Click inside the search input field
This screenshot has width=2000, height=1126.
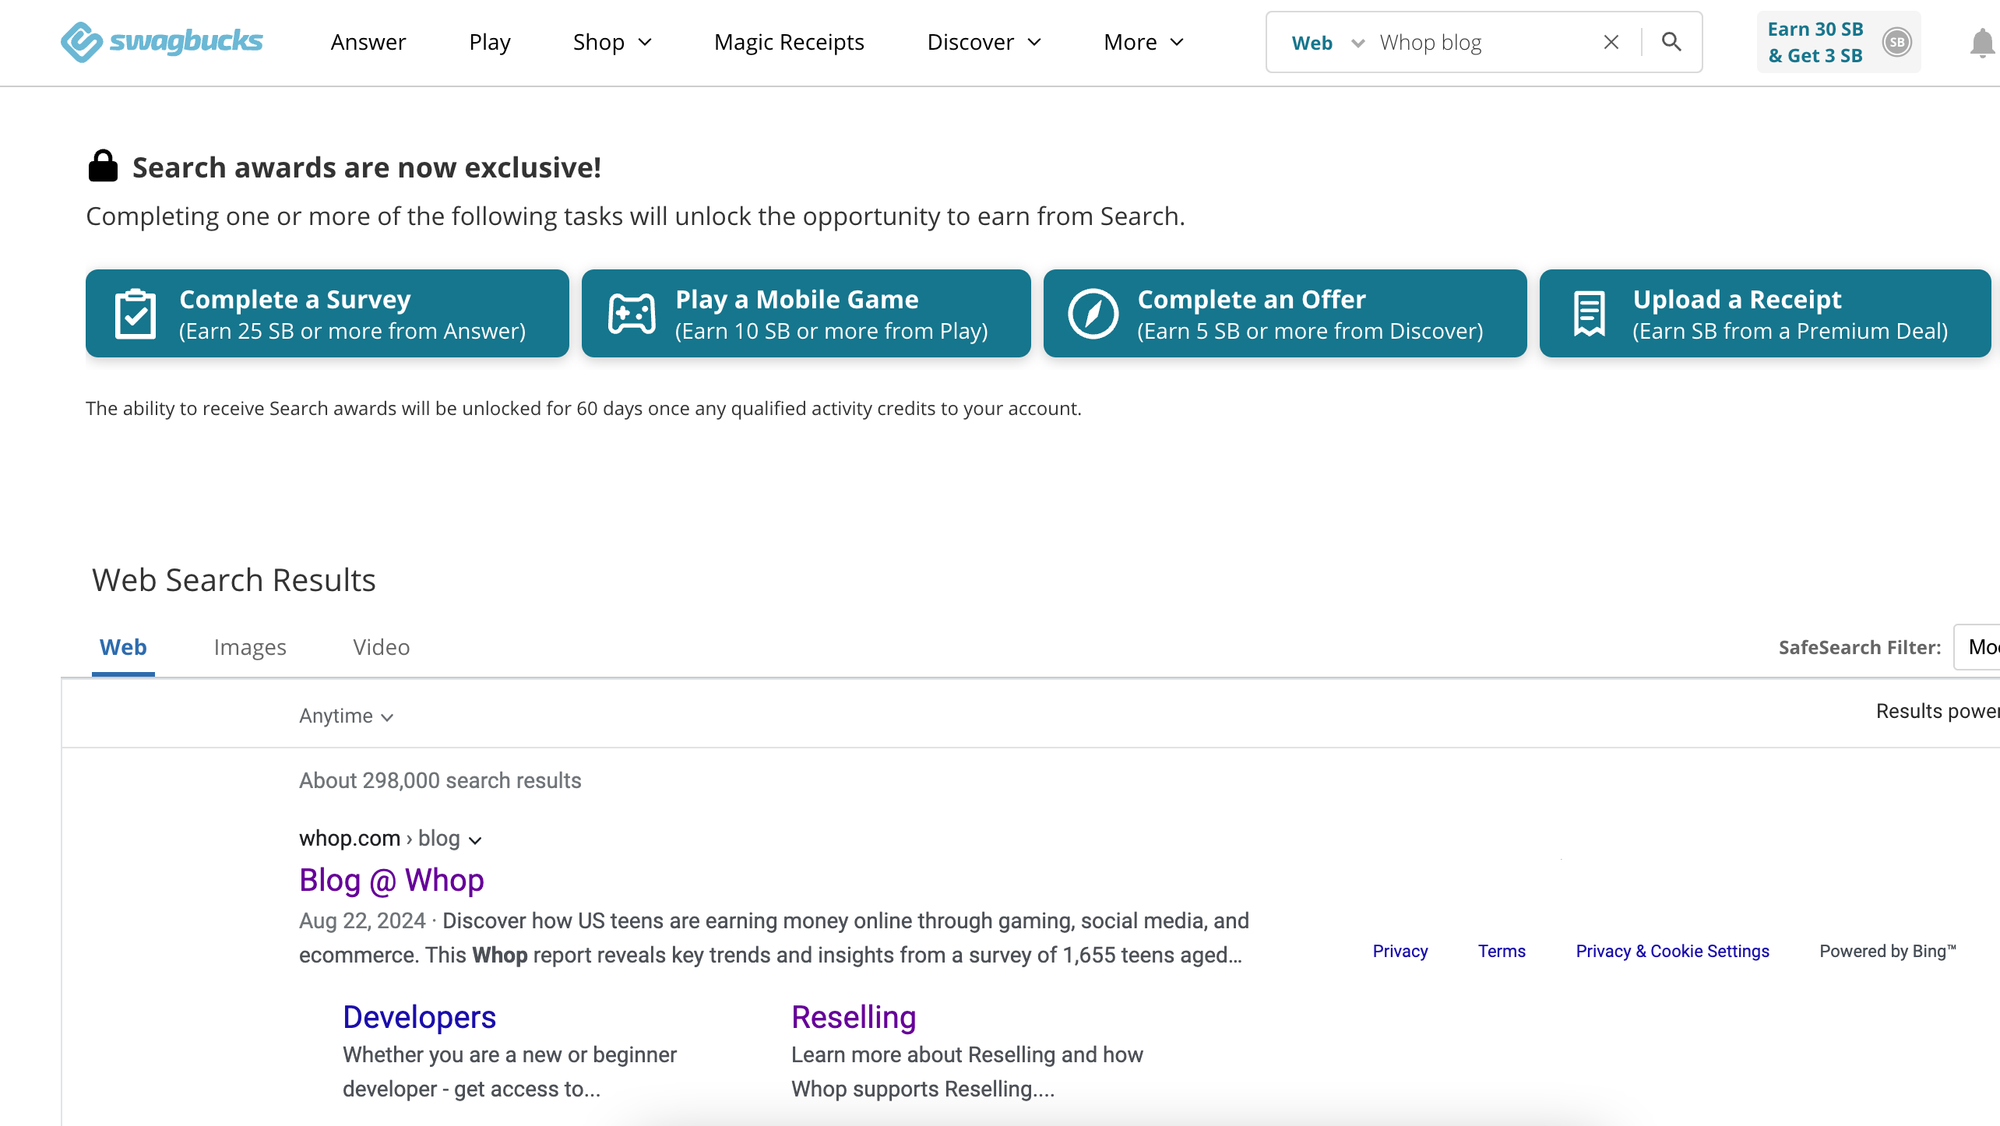tap(1480, 42)
